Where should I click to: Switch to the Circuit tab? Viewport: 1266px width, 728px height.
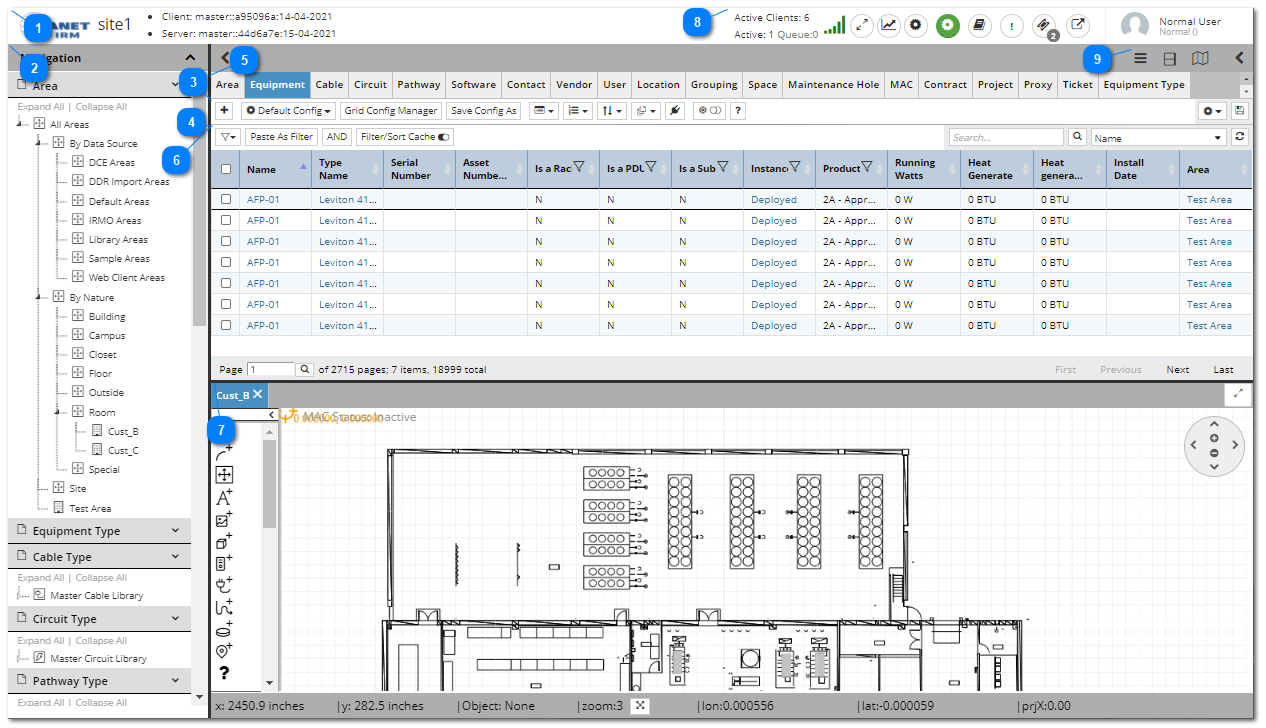point(370,85)
